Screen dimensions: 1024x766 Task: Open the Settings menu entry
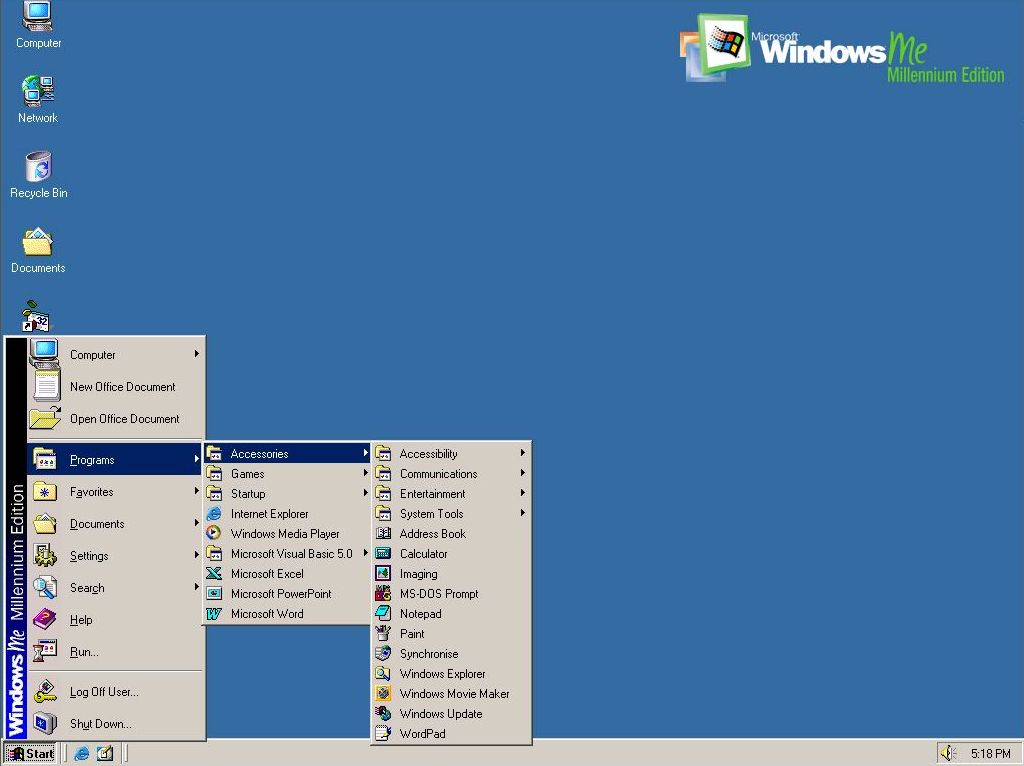pos(89,555)
